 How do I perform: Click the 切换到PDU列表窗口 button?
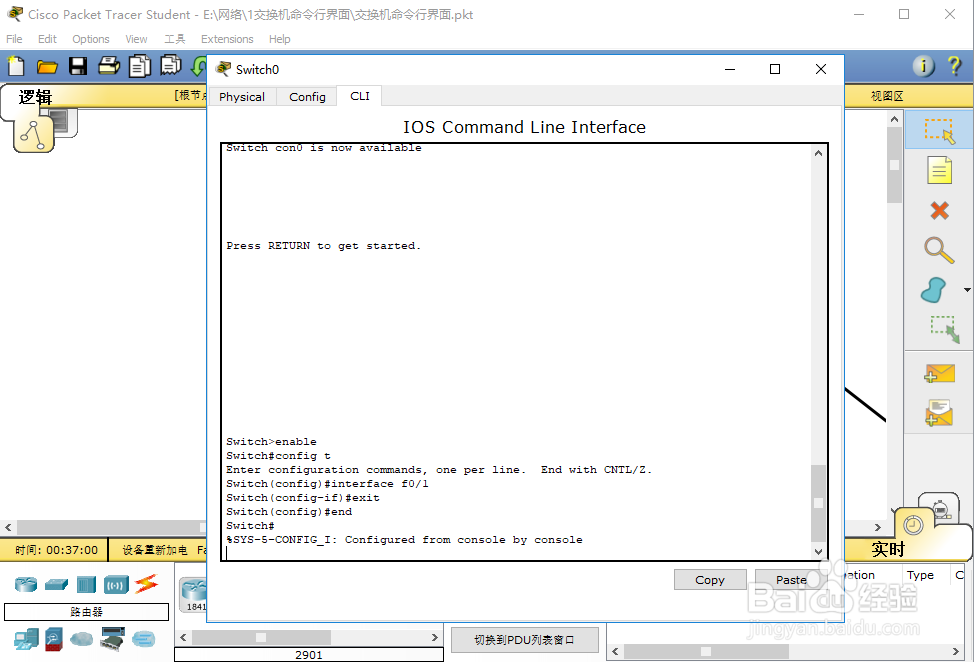click(524, 640)
